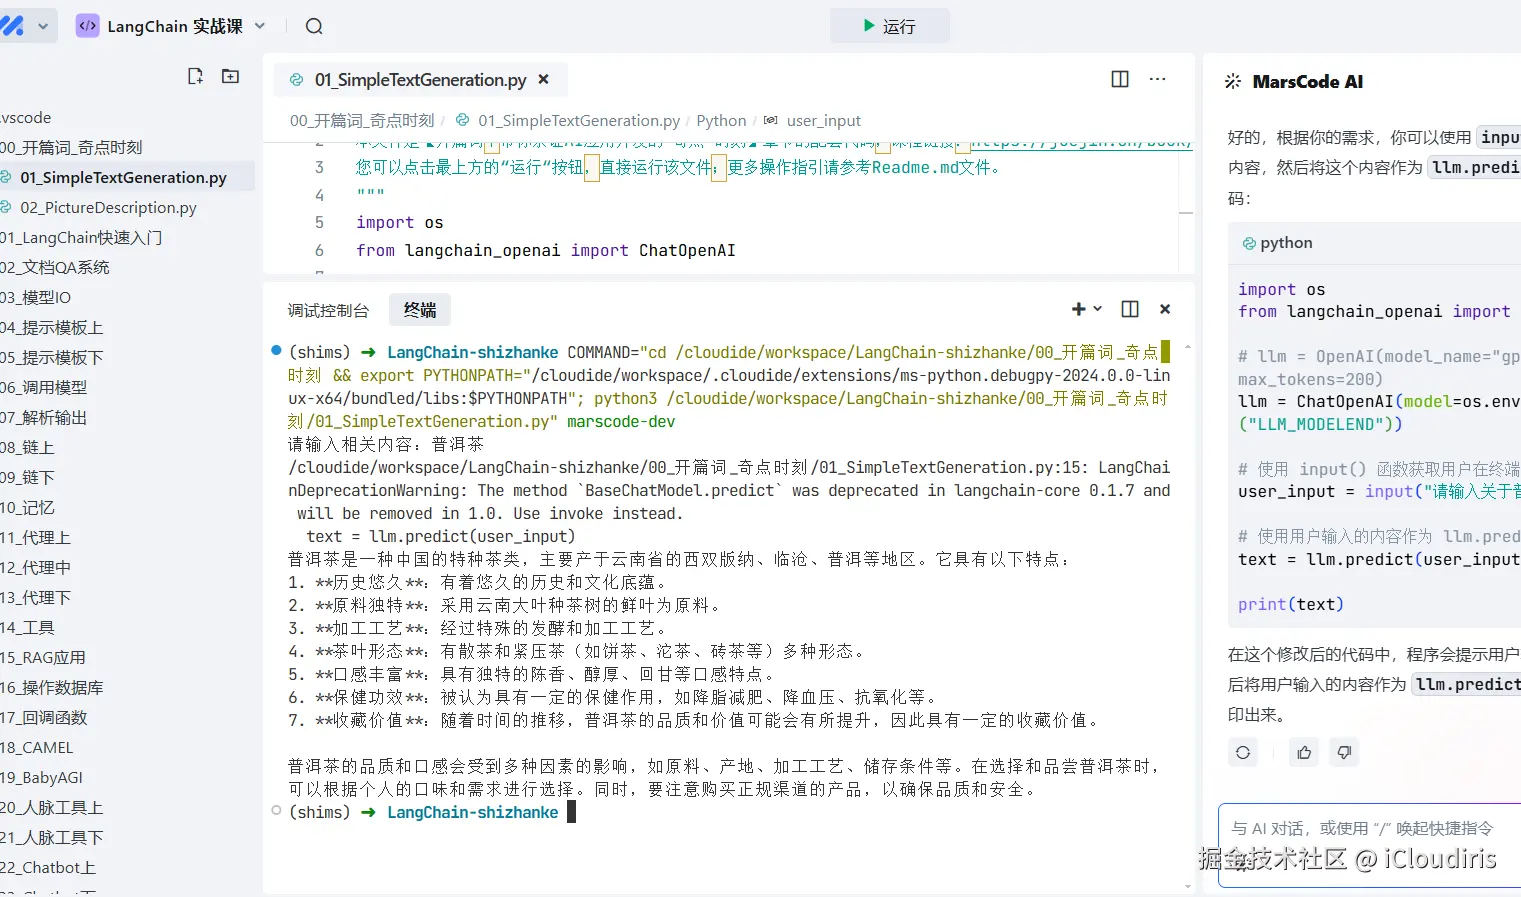Open the search icon in the top bar
This screenshot has width=1521, height=897.
click(313, 26)
